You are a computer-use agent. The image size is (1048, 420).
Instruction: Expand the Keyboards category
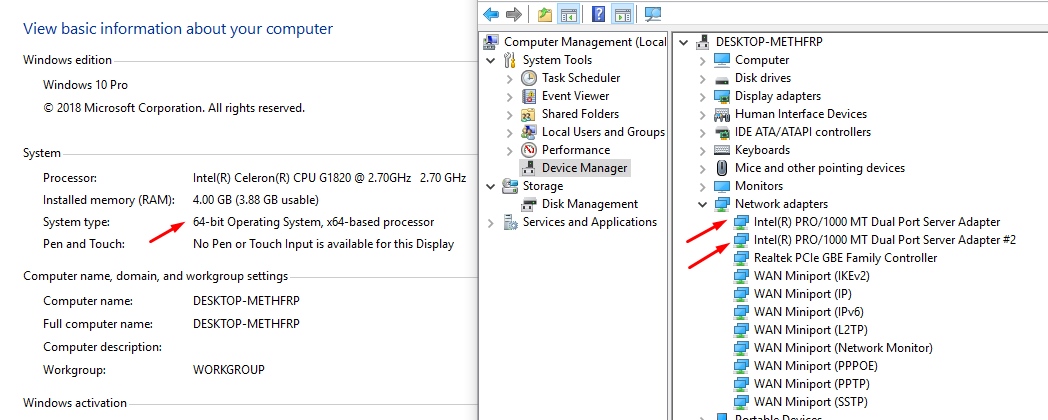coord(702,150)
